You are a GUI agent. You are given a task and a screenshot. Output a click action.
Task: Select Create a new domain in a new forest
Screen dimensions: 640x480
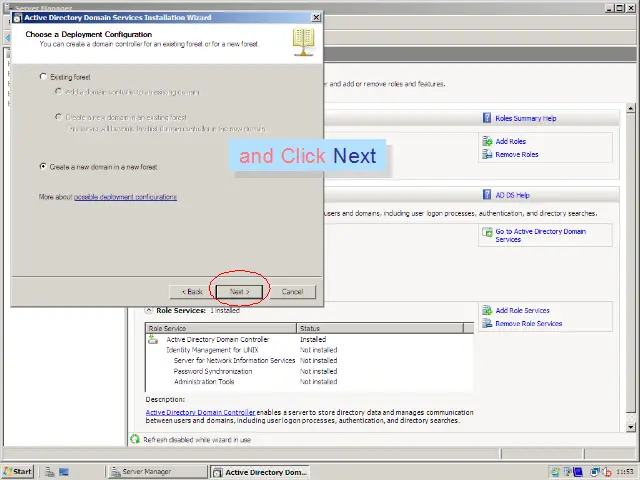click(x=43, y=167)
